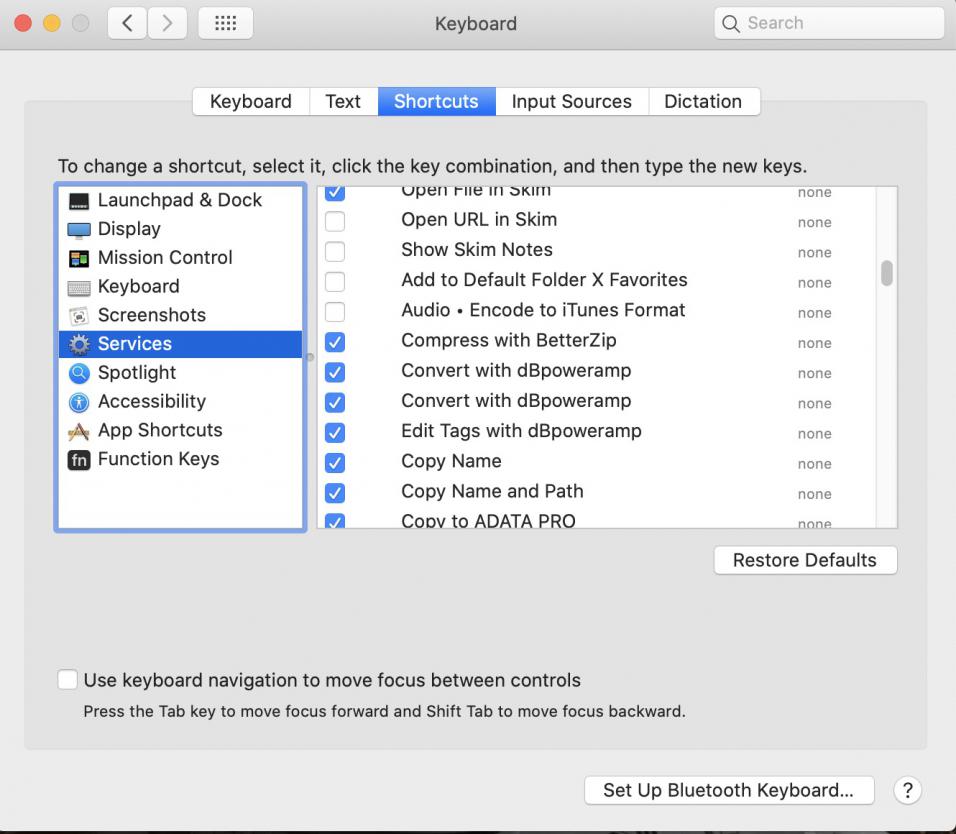956x834 pixels.
Task: Click the Launchpad & Dock icon
Action: 79,201
